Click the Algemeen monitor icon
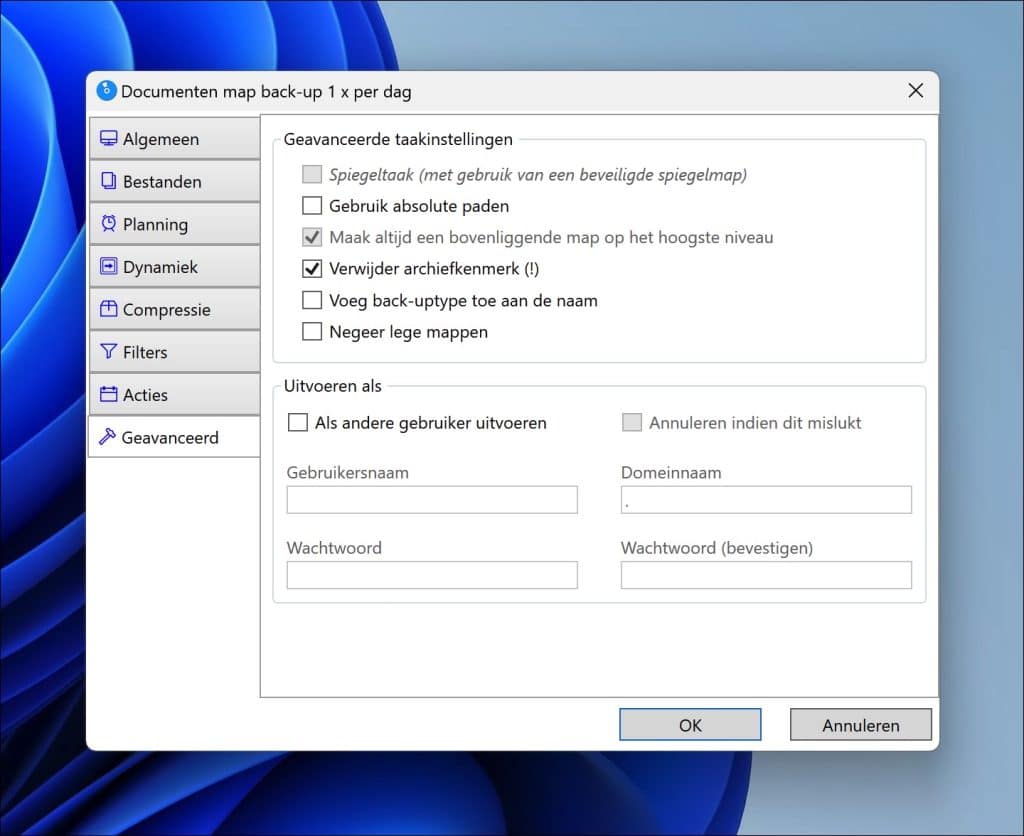The image size is (1024, 836). 108,138
